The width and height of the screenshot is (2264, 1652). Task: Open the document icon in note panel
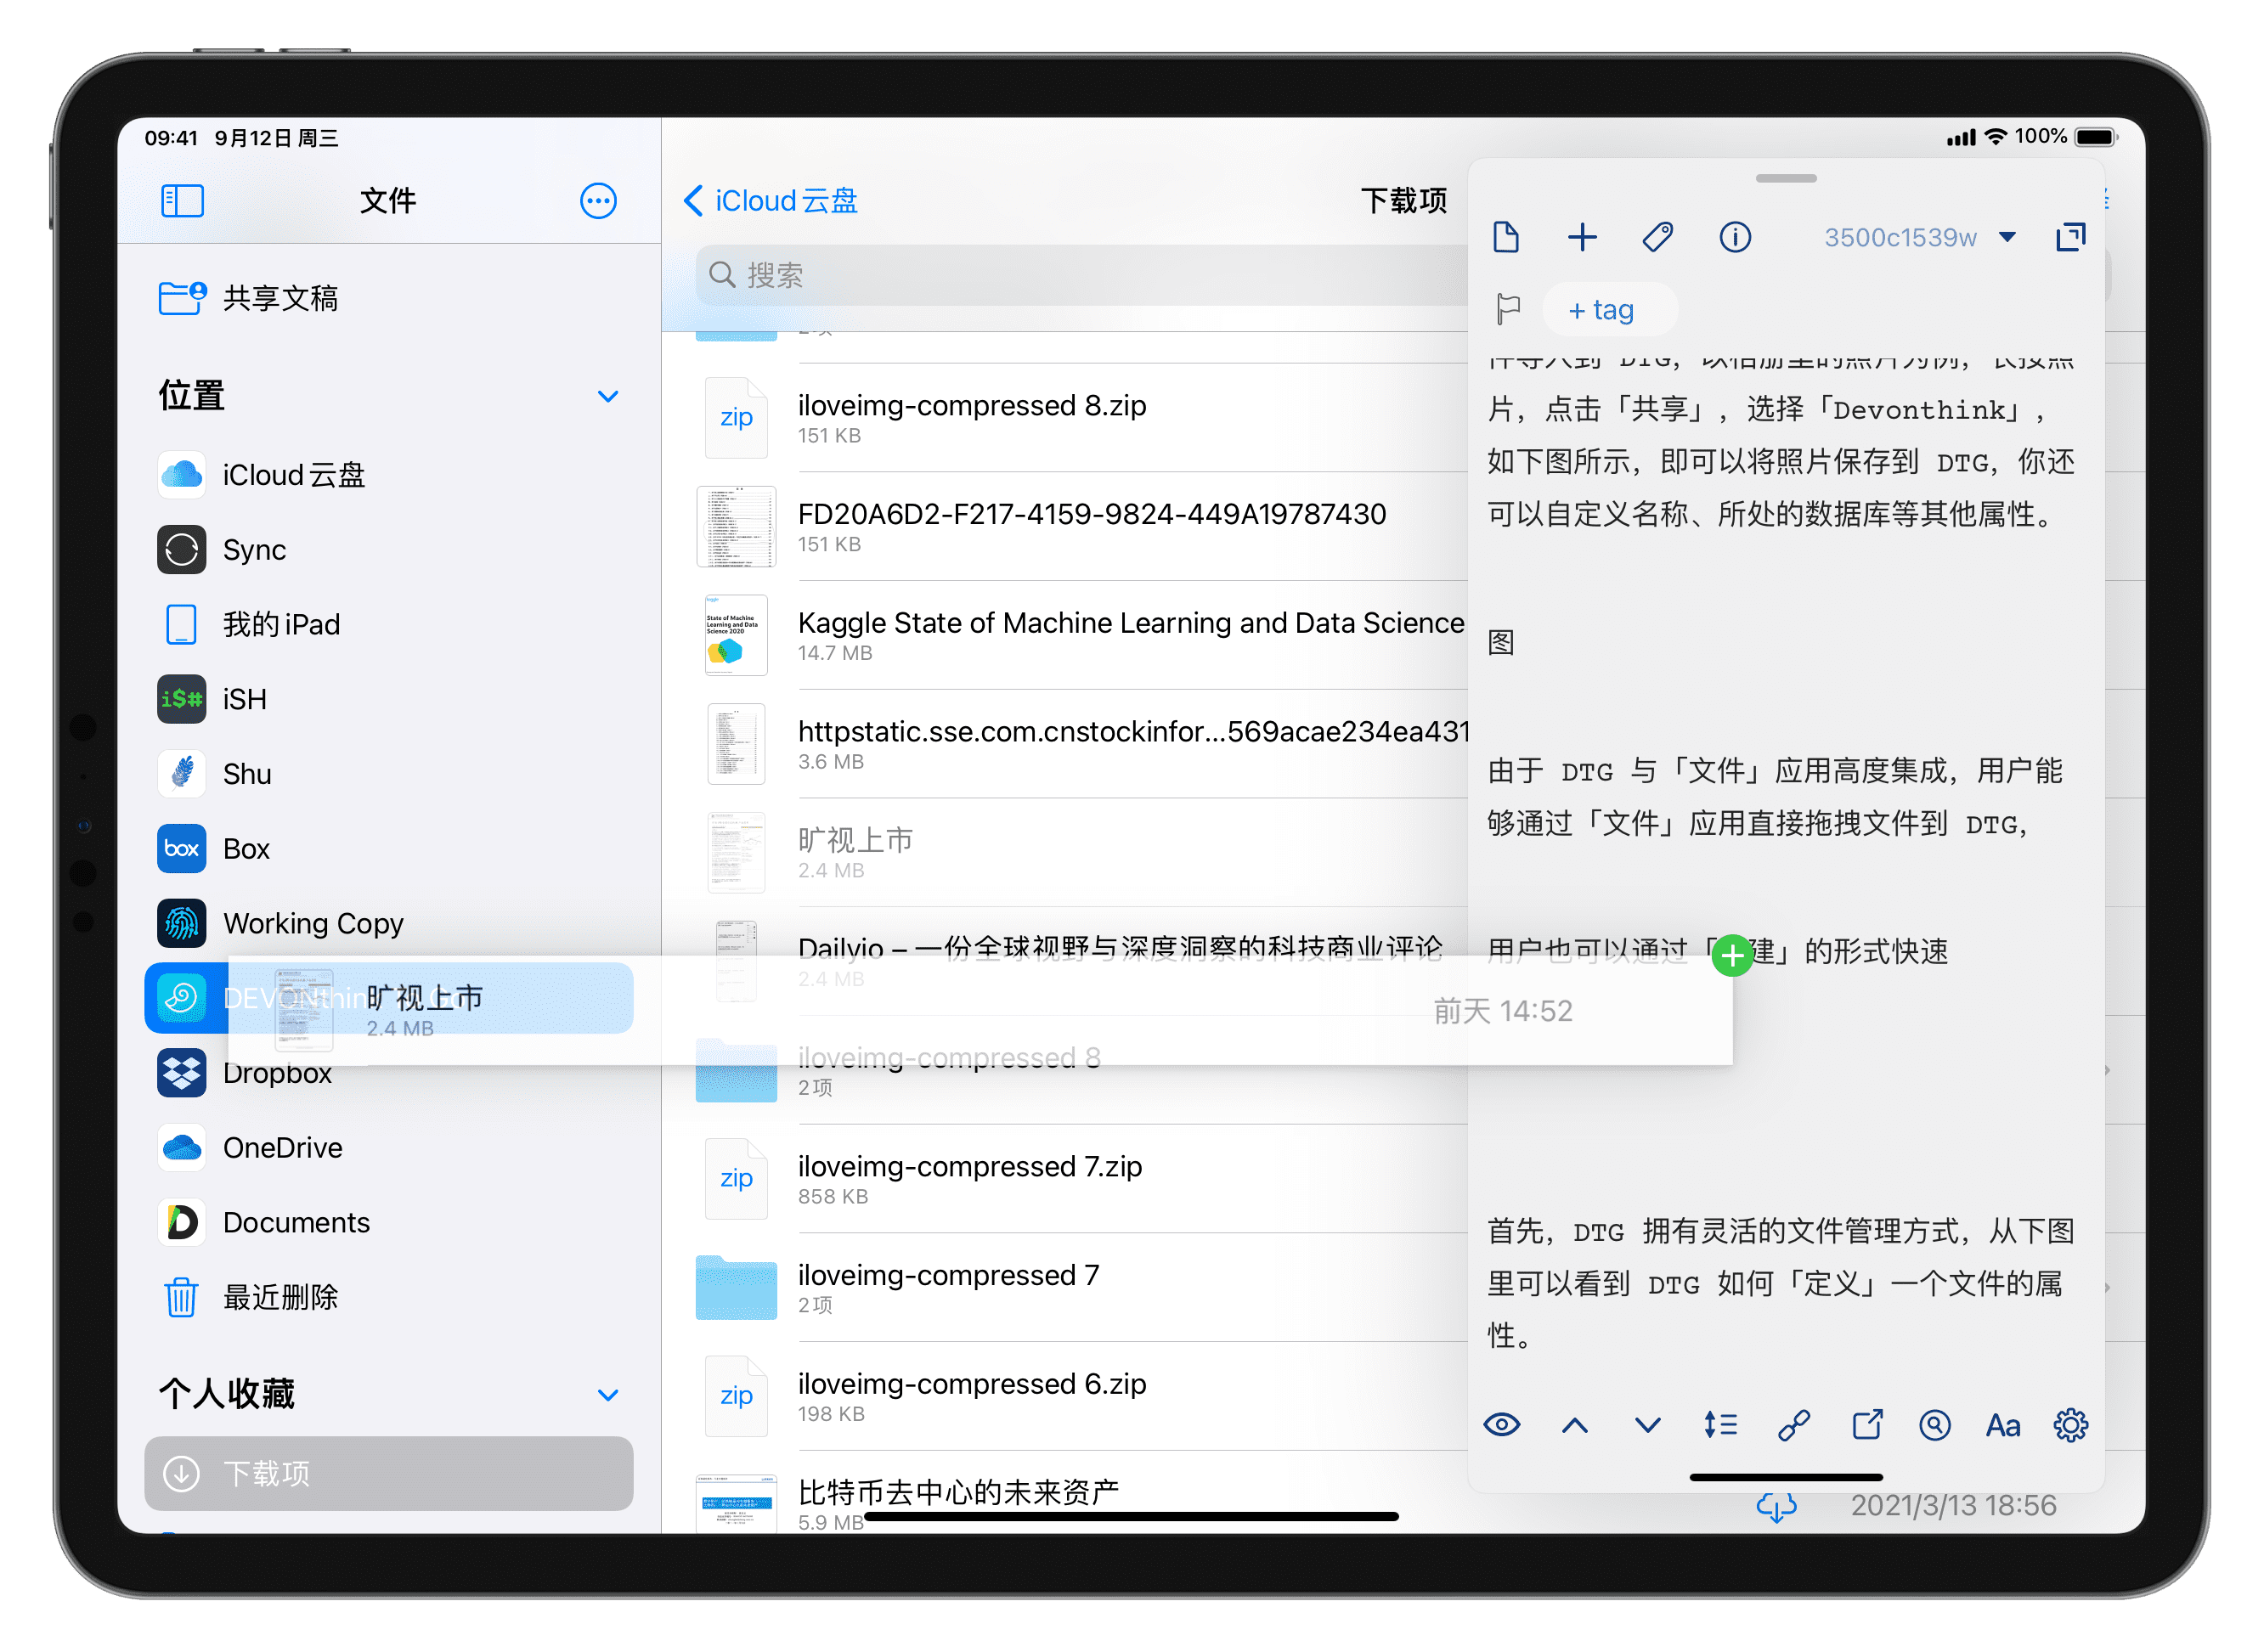pos(1506,237)
